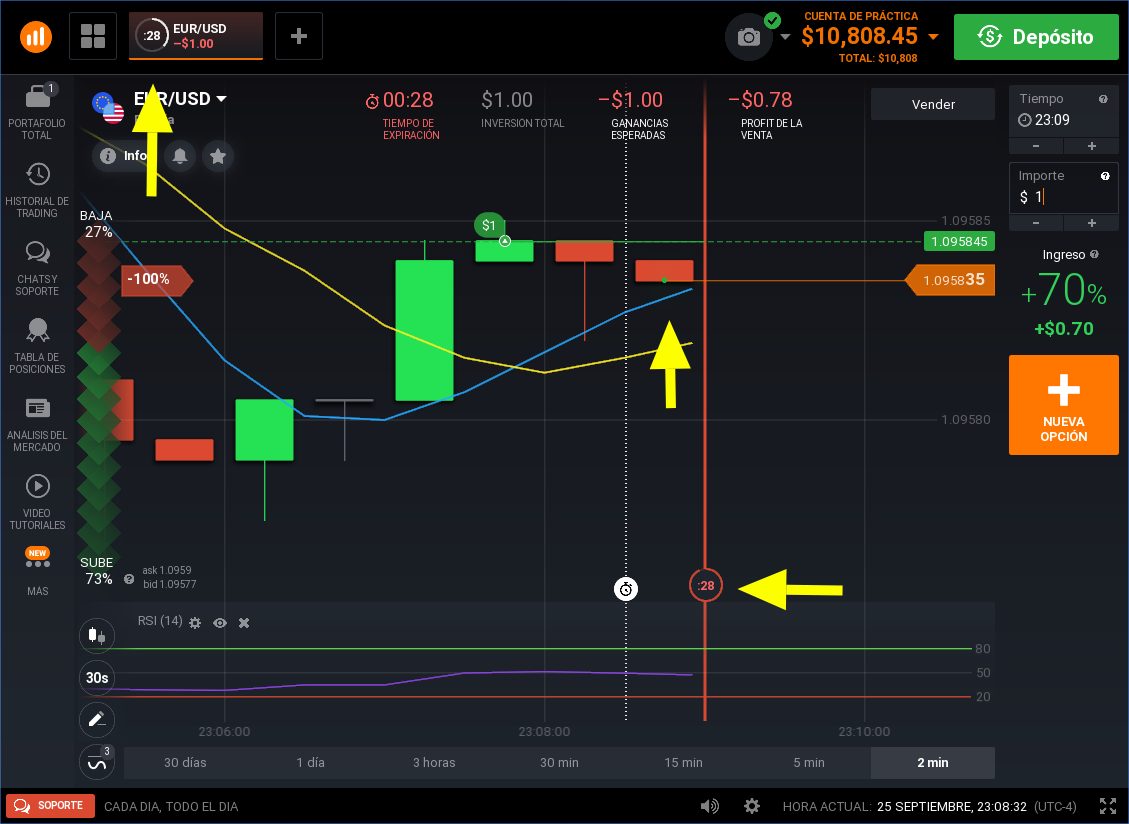Open Historial de Trading sidebar item

[x=37, y=190]
